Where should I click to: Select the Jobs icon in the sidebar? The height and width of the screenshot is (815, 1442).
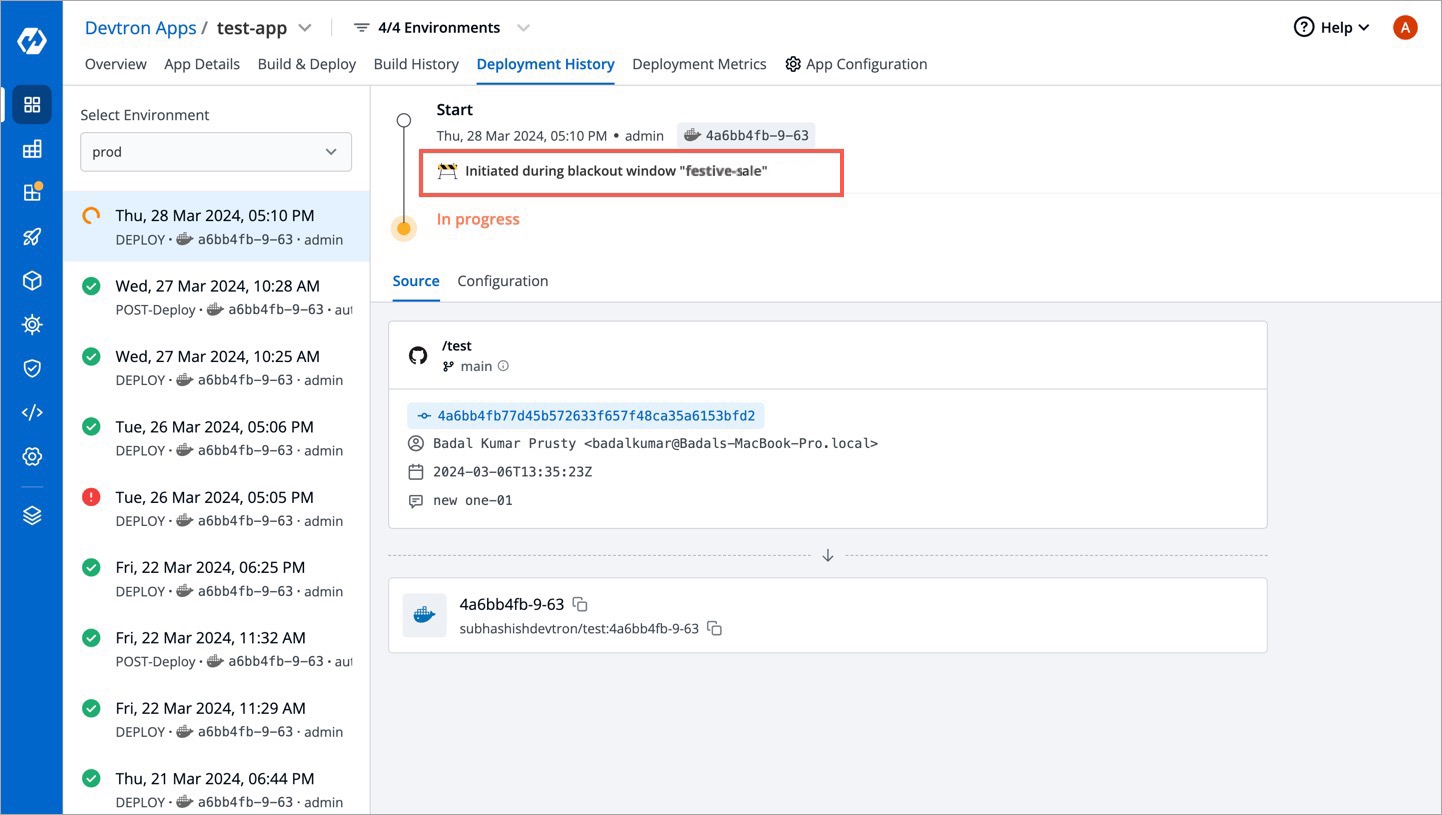32,148
